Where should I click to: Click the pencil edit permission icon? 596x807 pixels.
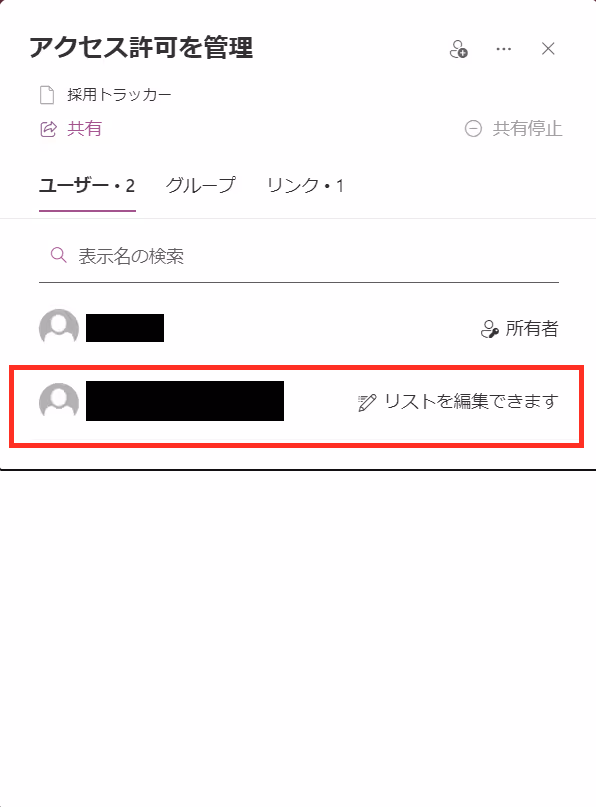[x=367, y=402]
